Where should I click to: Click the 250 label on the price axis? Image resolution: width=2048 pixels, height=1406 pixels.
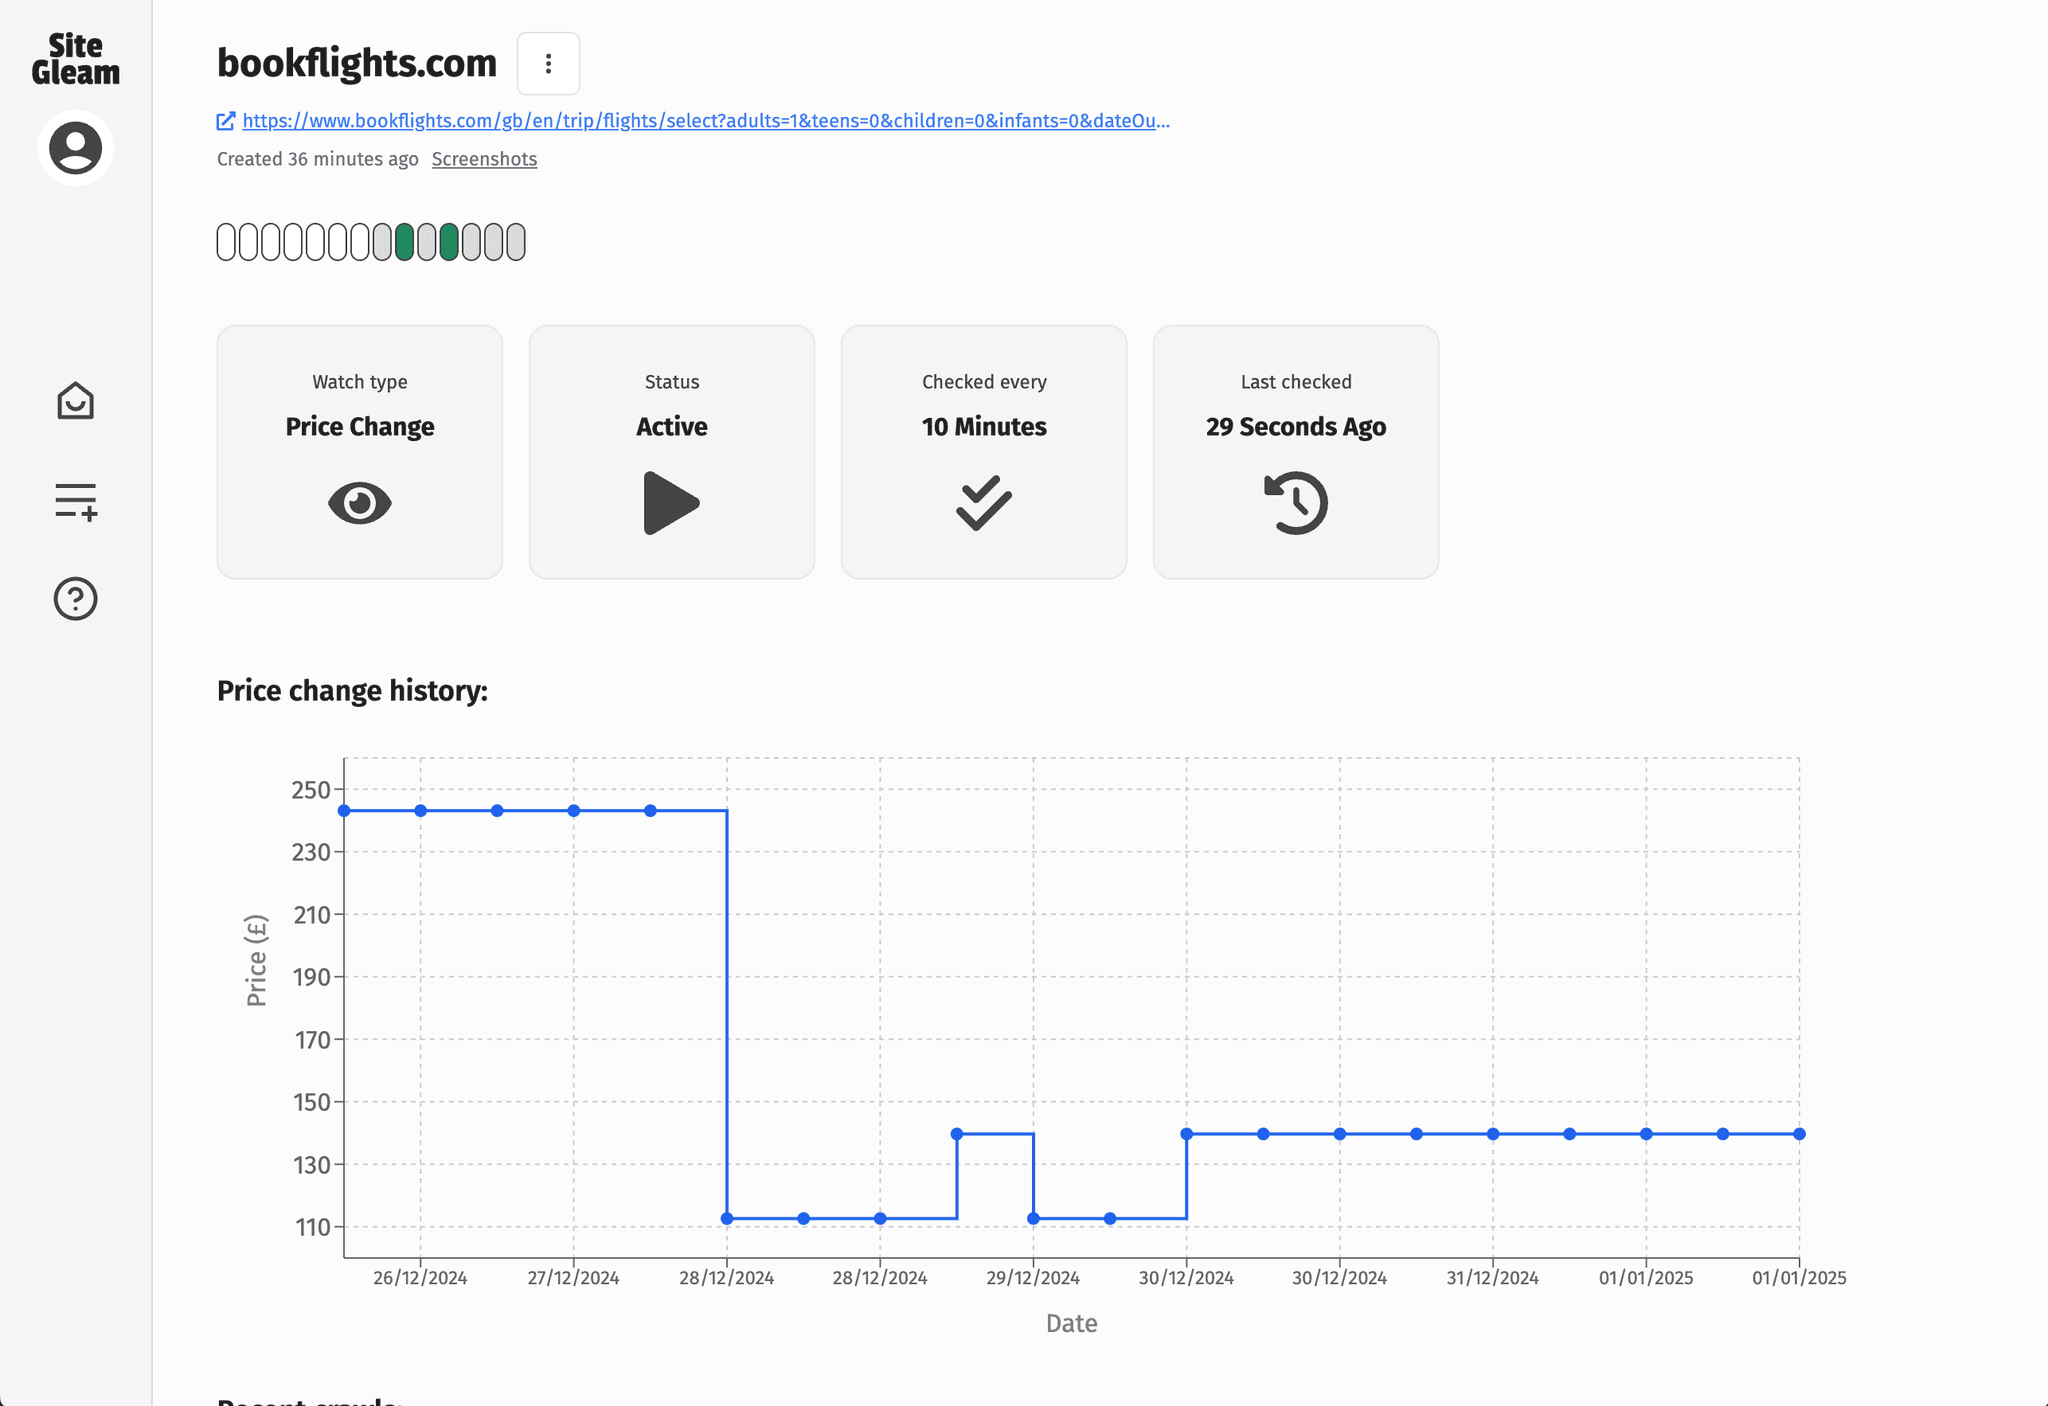click(311, 790)
